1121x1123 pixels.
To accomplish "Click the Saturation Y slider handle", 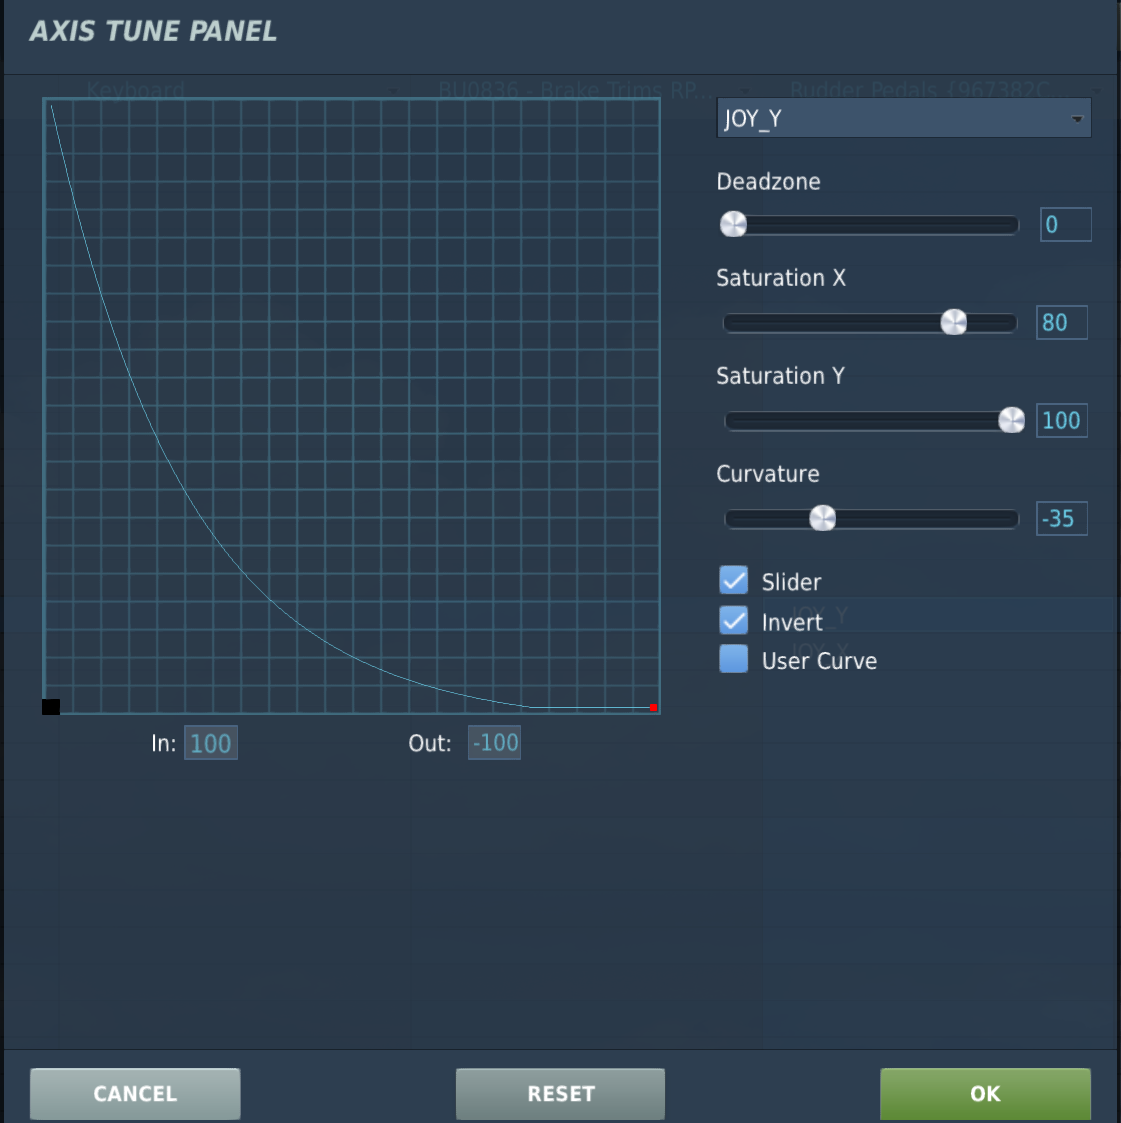I will pos(1011,420).
